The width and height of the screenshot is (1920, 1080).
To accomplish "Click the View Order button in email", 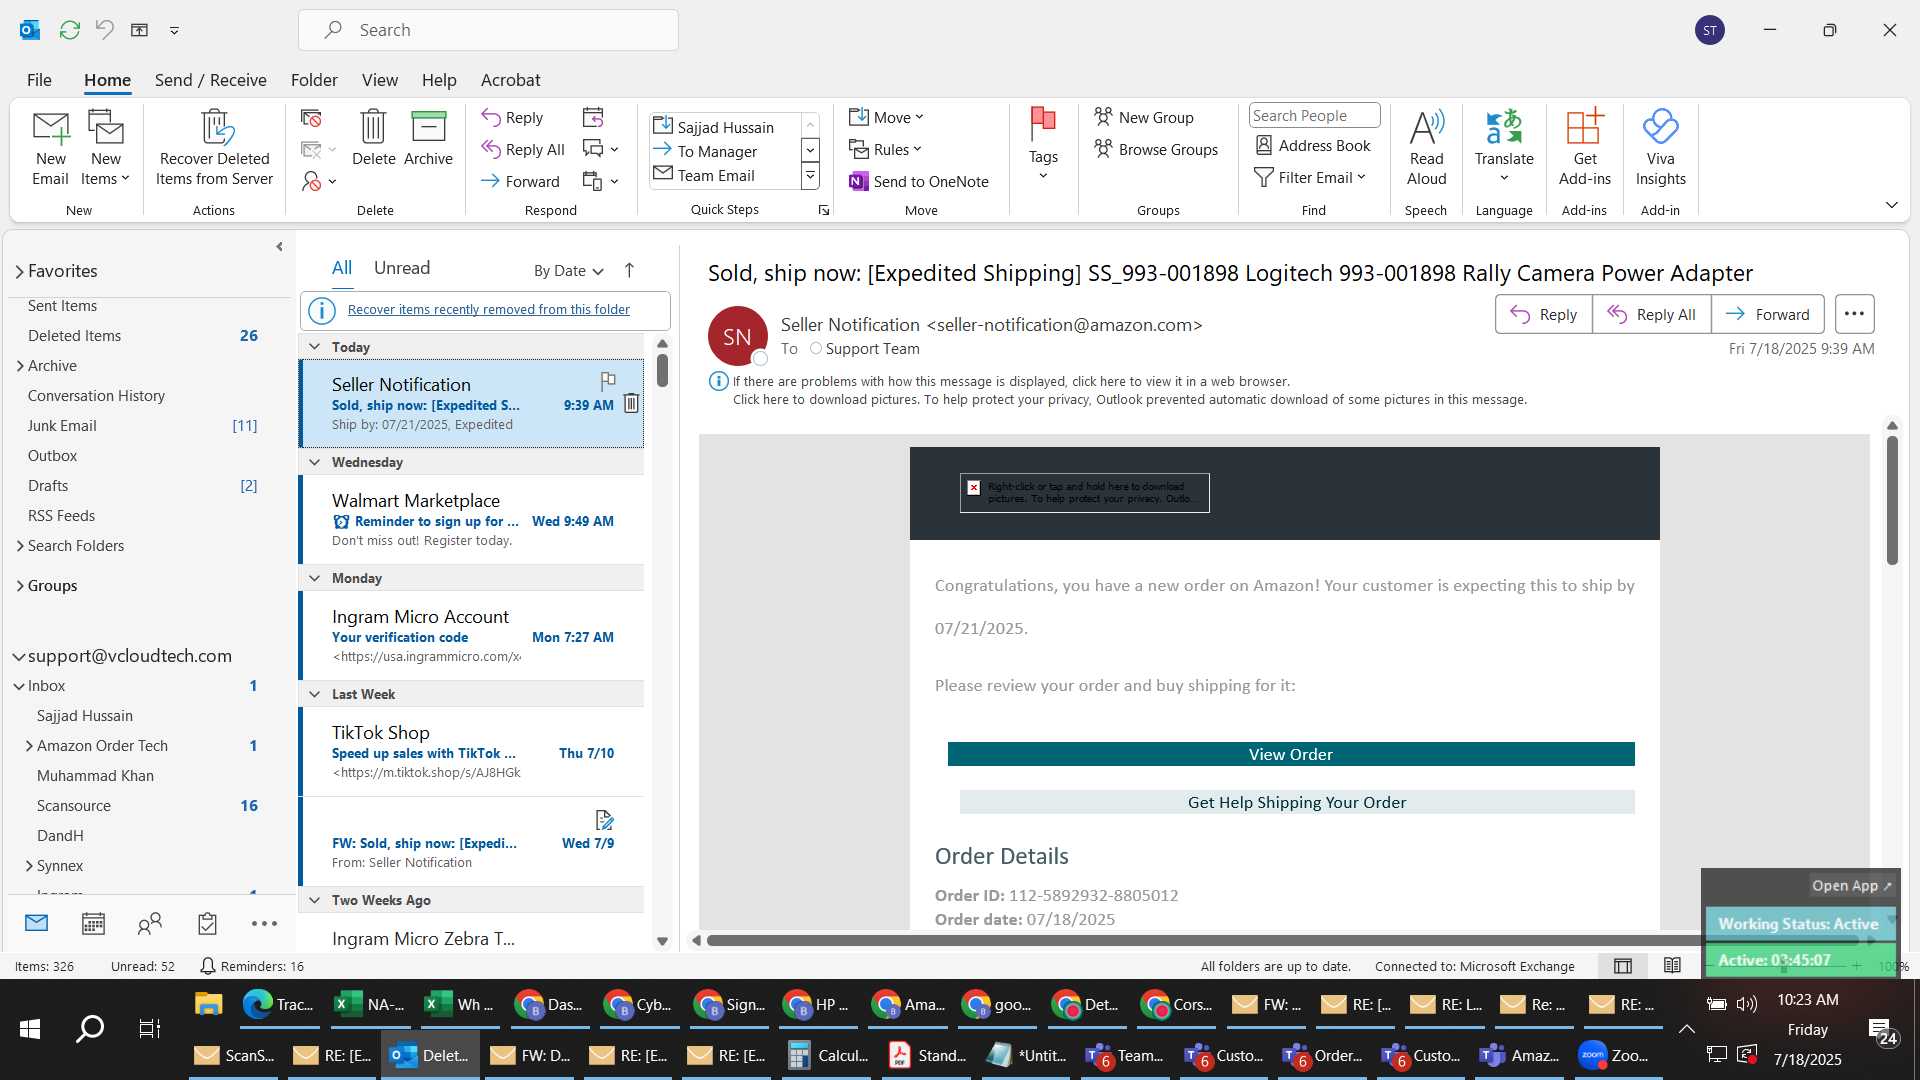I will click(1290, 754).
